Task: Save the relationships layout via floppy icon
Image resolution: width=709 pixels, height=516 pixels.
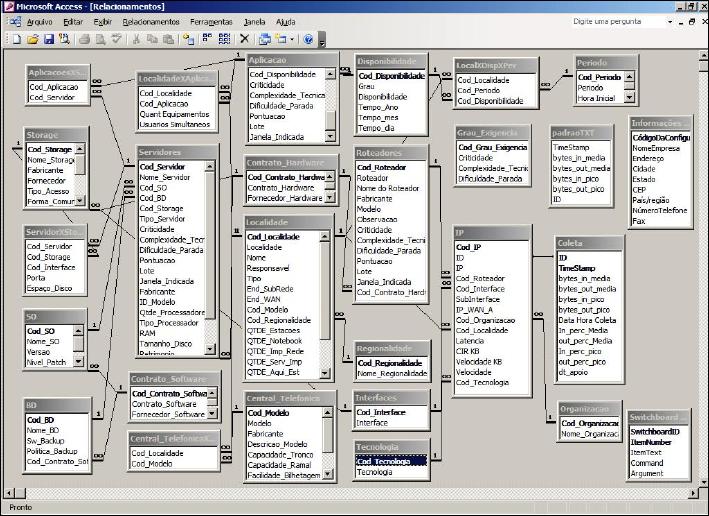Action: 48,39
